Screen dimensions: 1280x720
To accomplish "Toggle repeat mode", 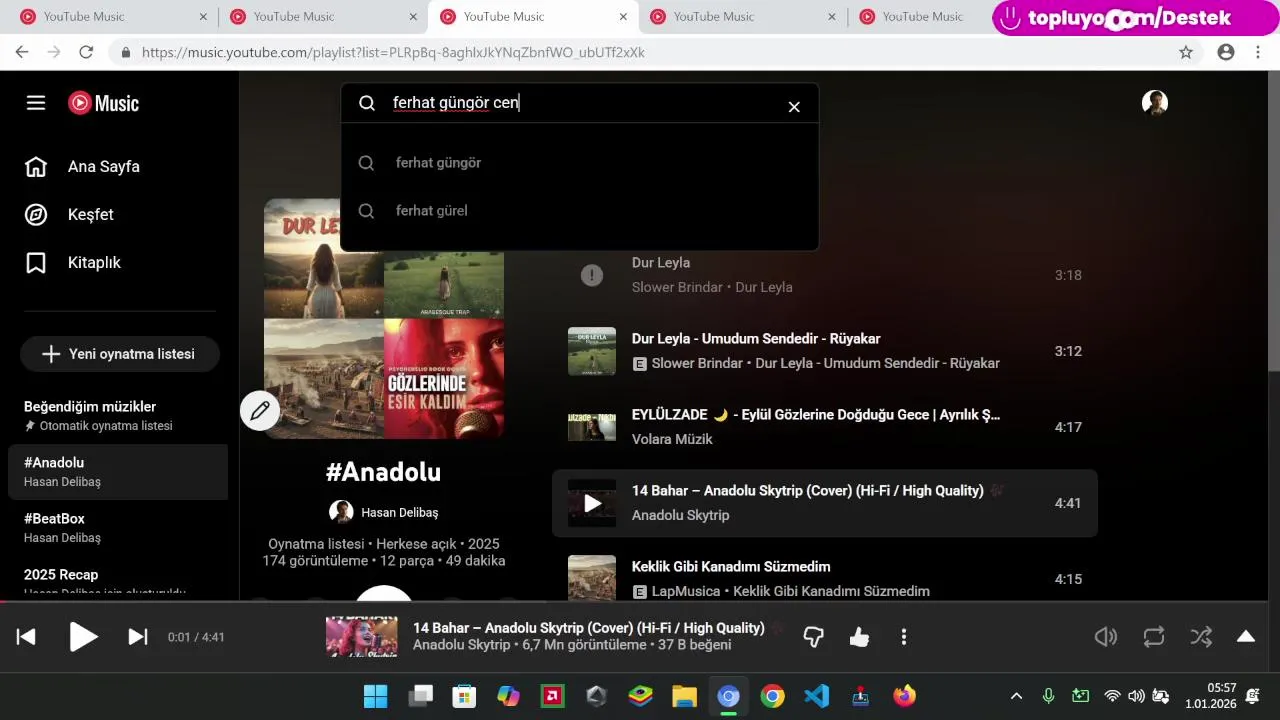I will point(1154,637).
